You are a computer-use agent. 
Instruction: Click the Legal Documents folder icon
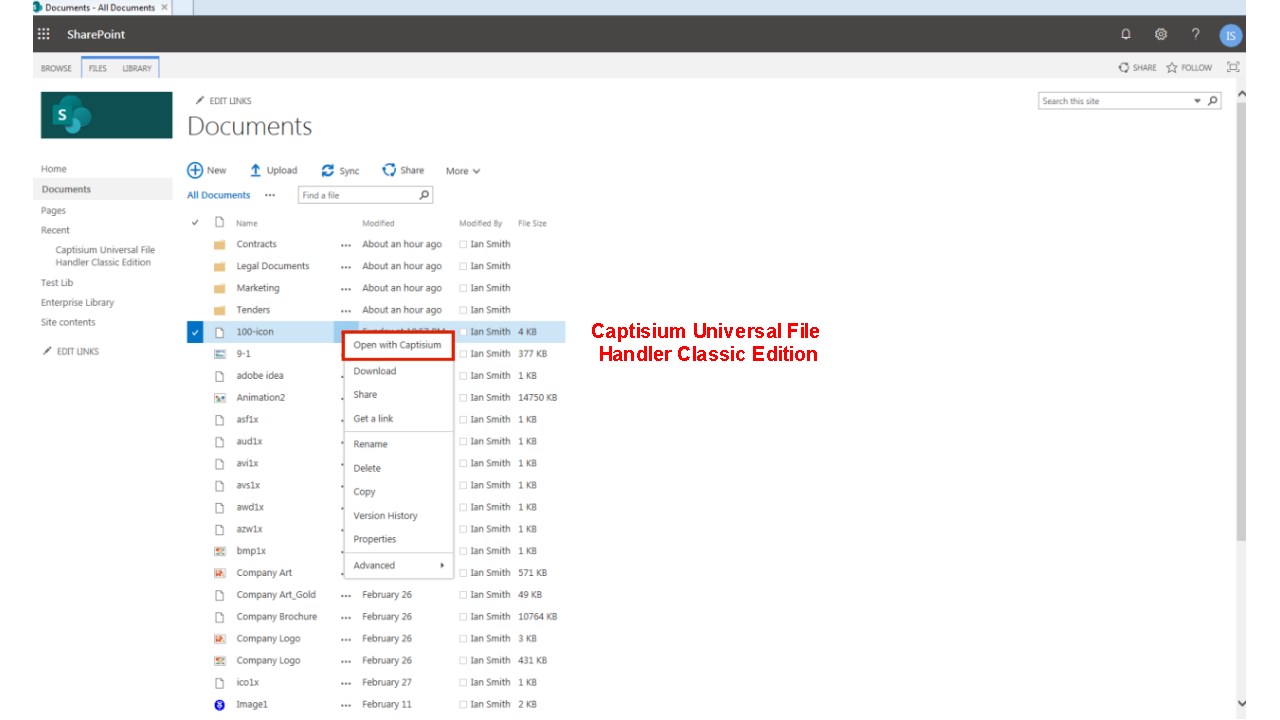point(219,267)
